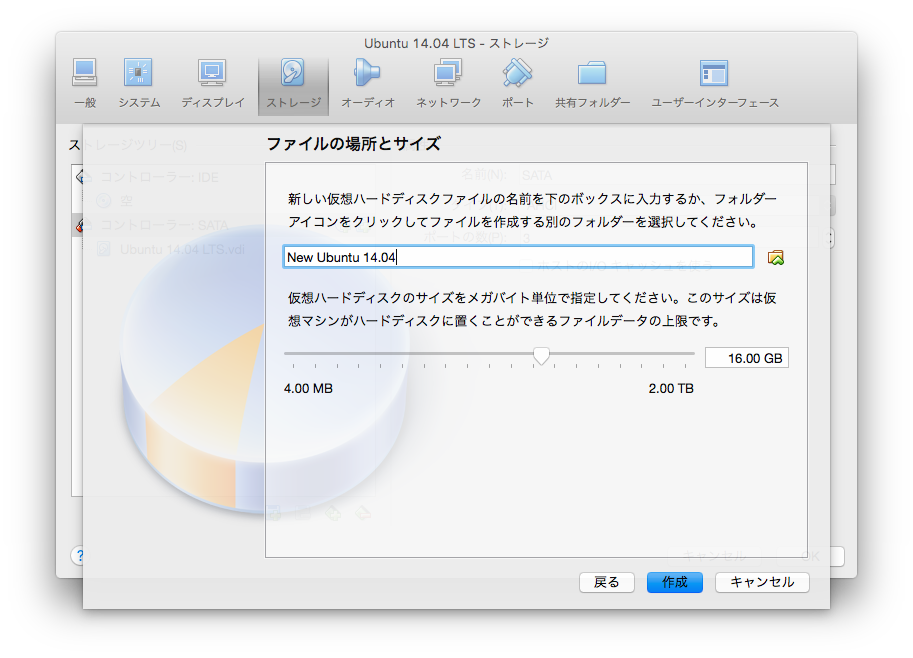Click the 4.00 MB minimum label
Image resolution: width=913 pixels, height=658 pixels.
[x=308, y=388]
